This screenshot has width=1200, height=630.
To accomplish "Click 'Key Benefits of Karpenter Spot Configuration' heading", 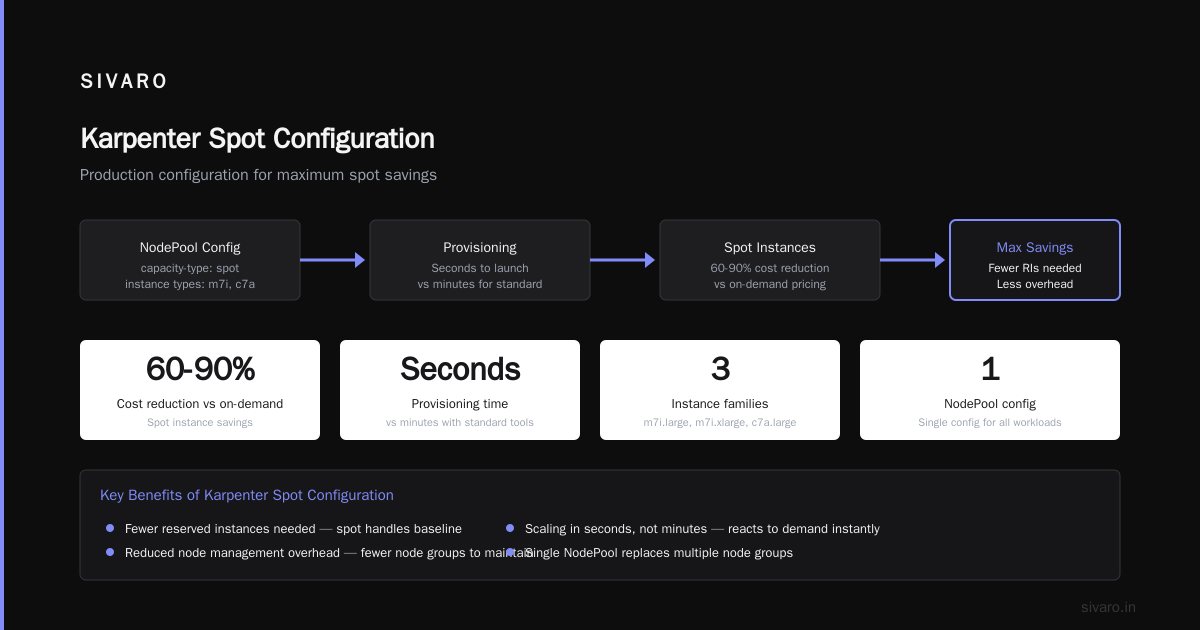I will point(247,495).
